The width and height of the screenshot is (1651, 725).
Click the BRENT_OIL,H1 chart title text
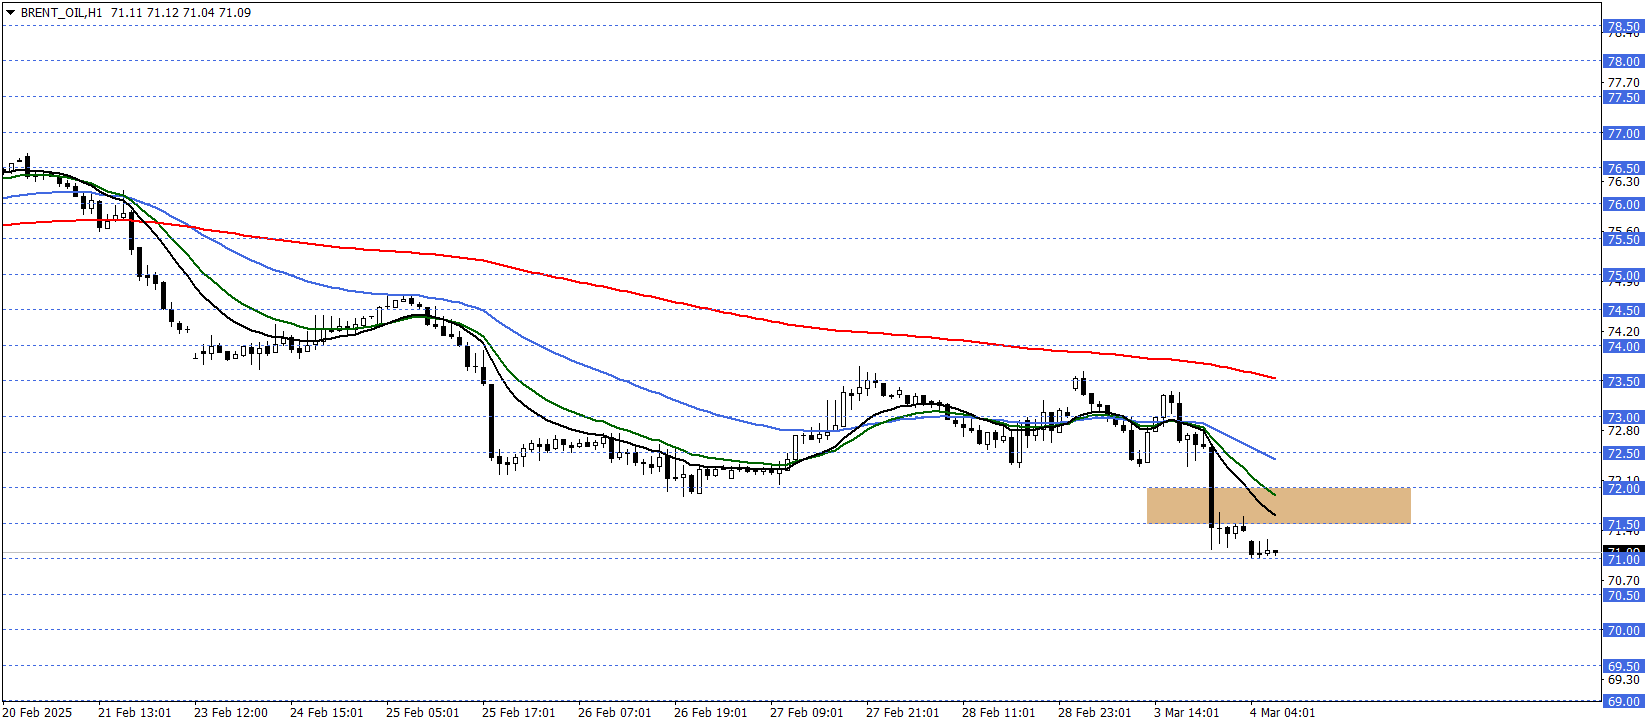61,13
